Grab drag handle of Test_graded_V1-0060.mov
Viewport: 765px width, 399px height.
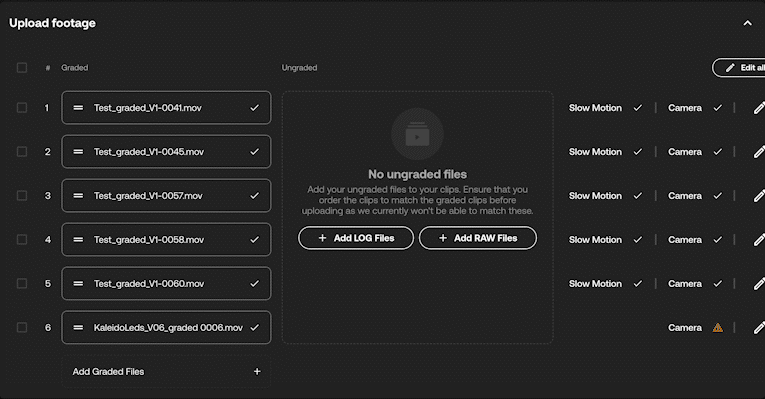[78, 283]
